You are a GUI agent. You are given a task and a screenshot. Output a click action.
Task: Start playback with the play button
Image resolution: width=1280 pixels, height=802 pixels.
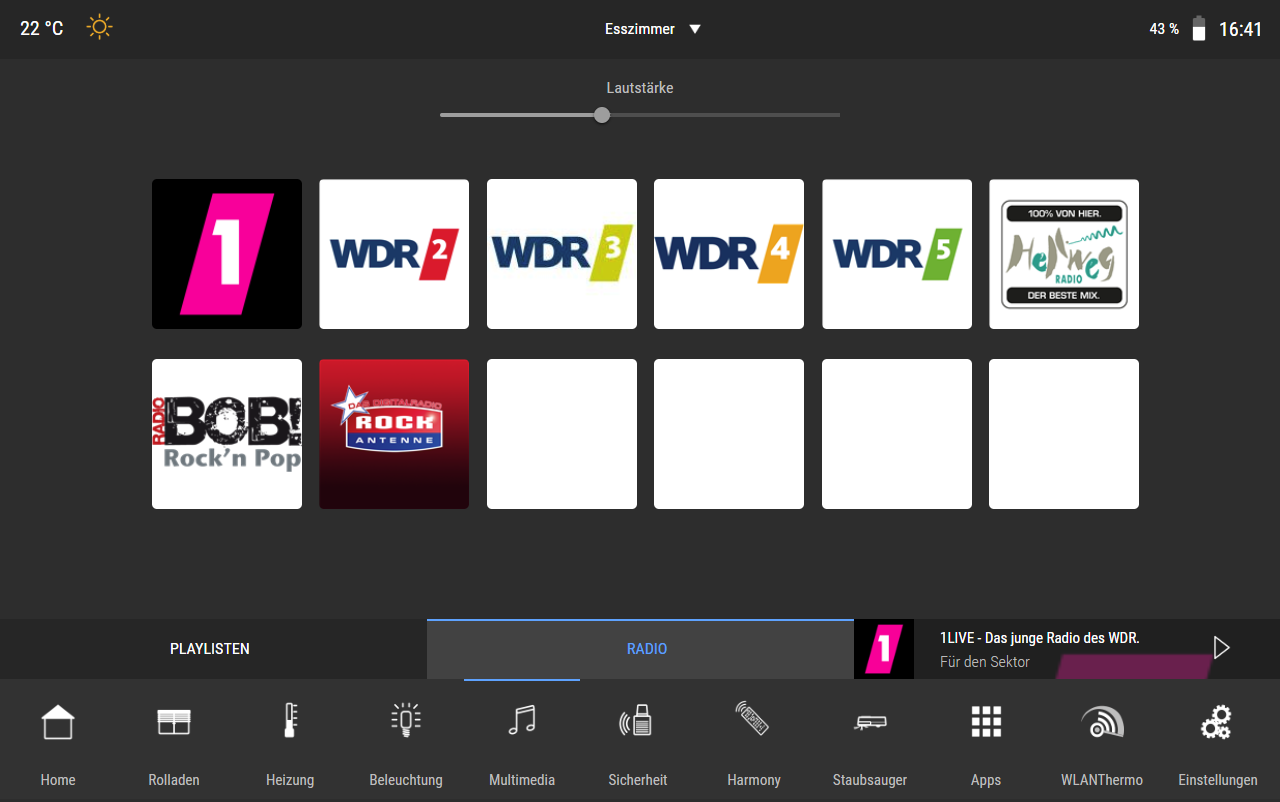pos(1221,648)
